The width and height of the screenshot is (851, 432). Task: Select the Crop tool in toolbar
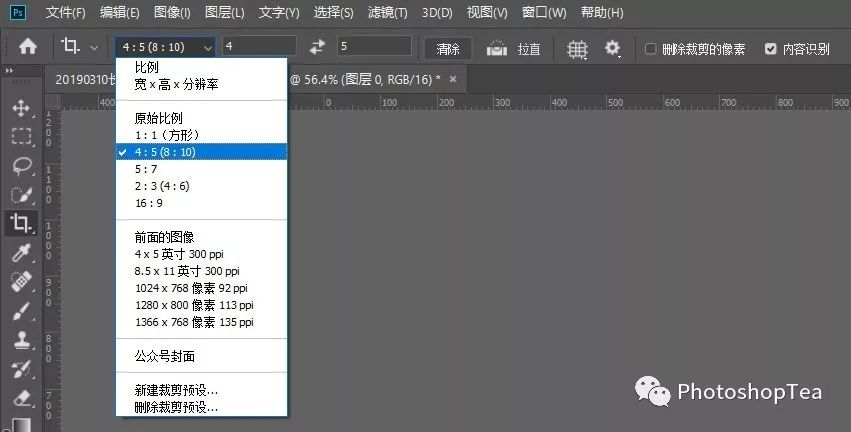pos(21,223)
